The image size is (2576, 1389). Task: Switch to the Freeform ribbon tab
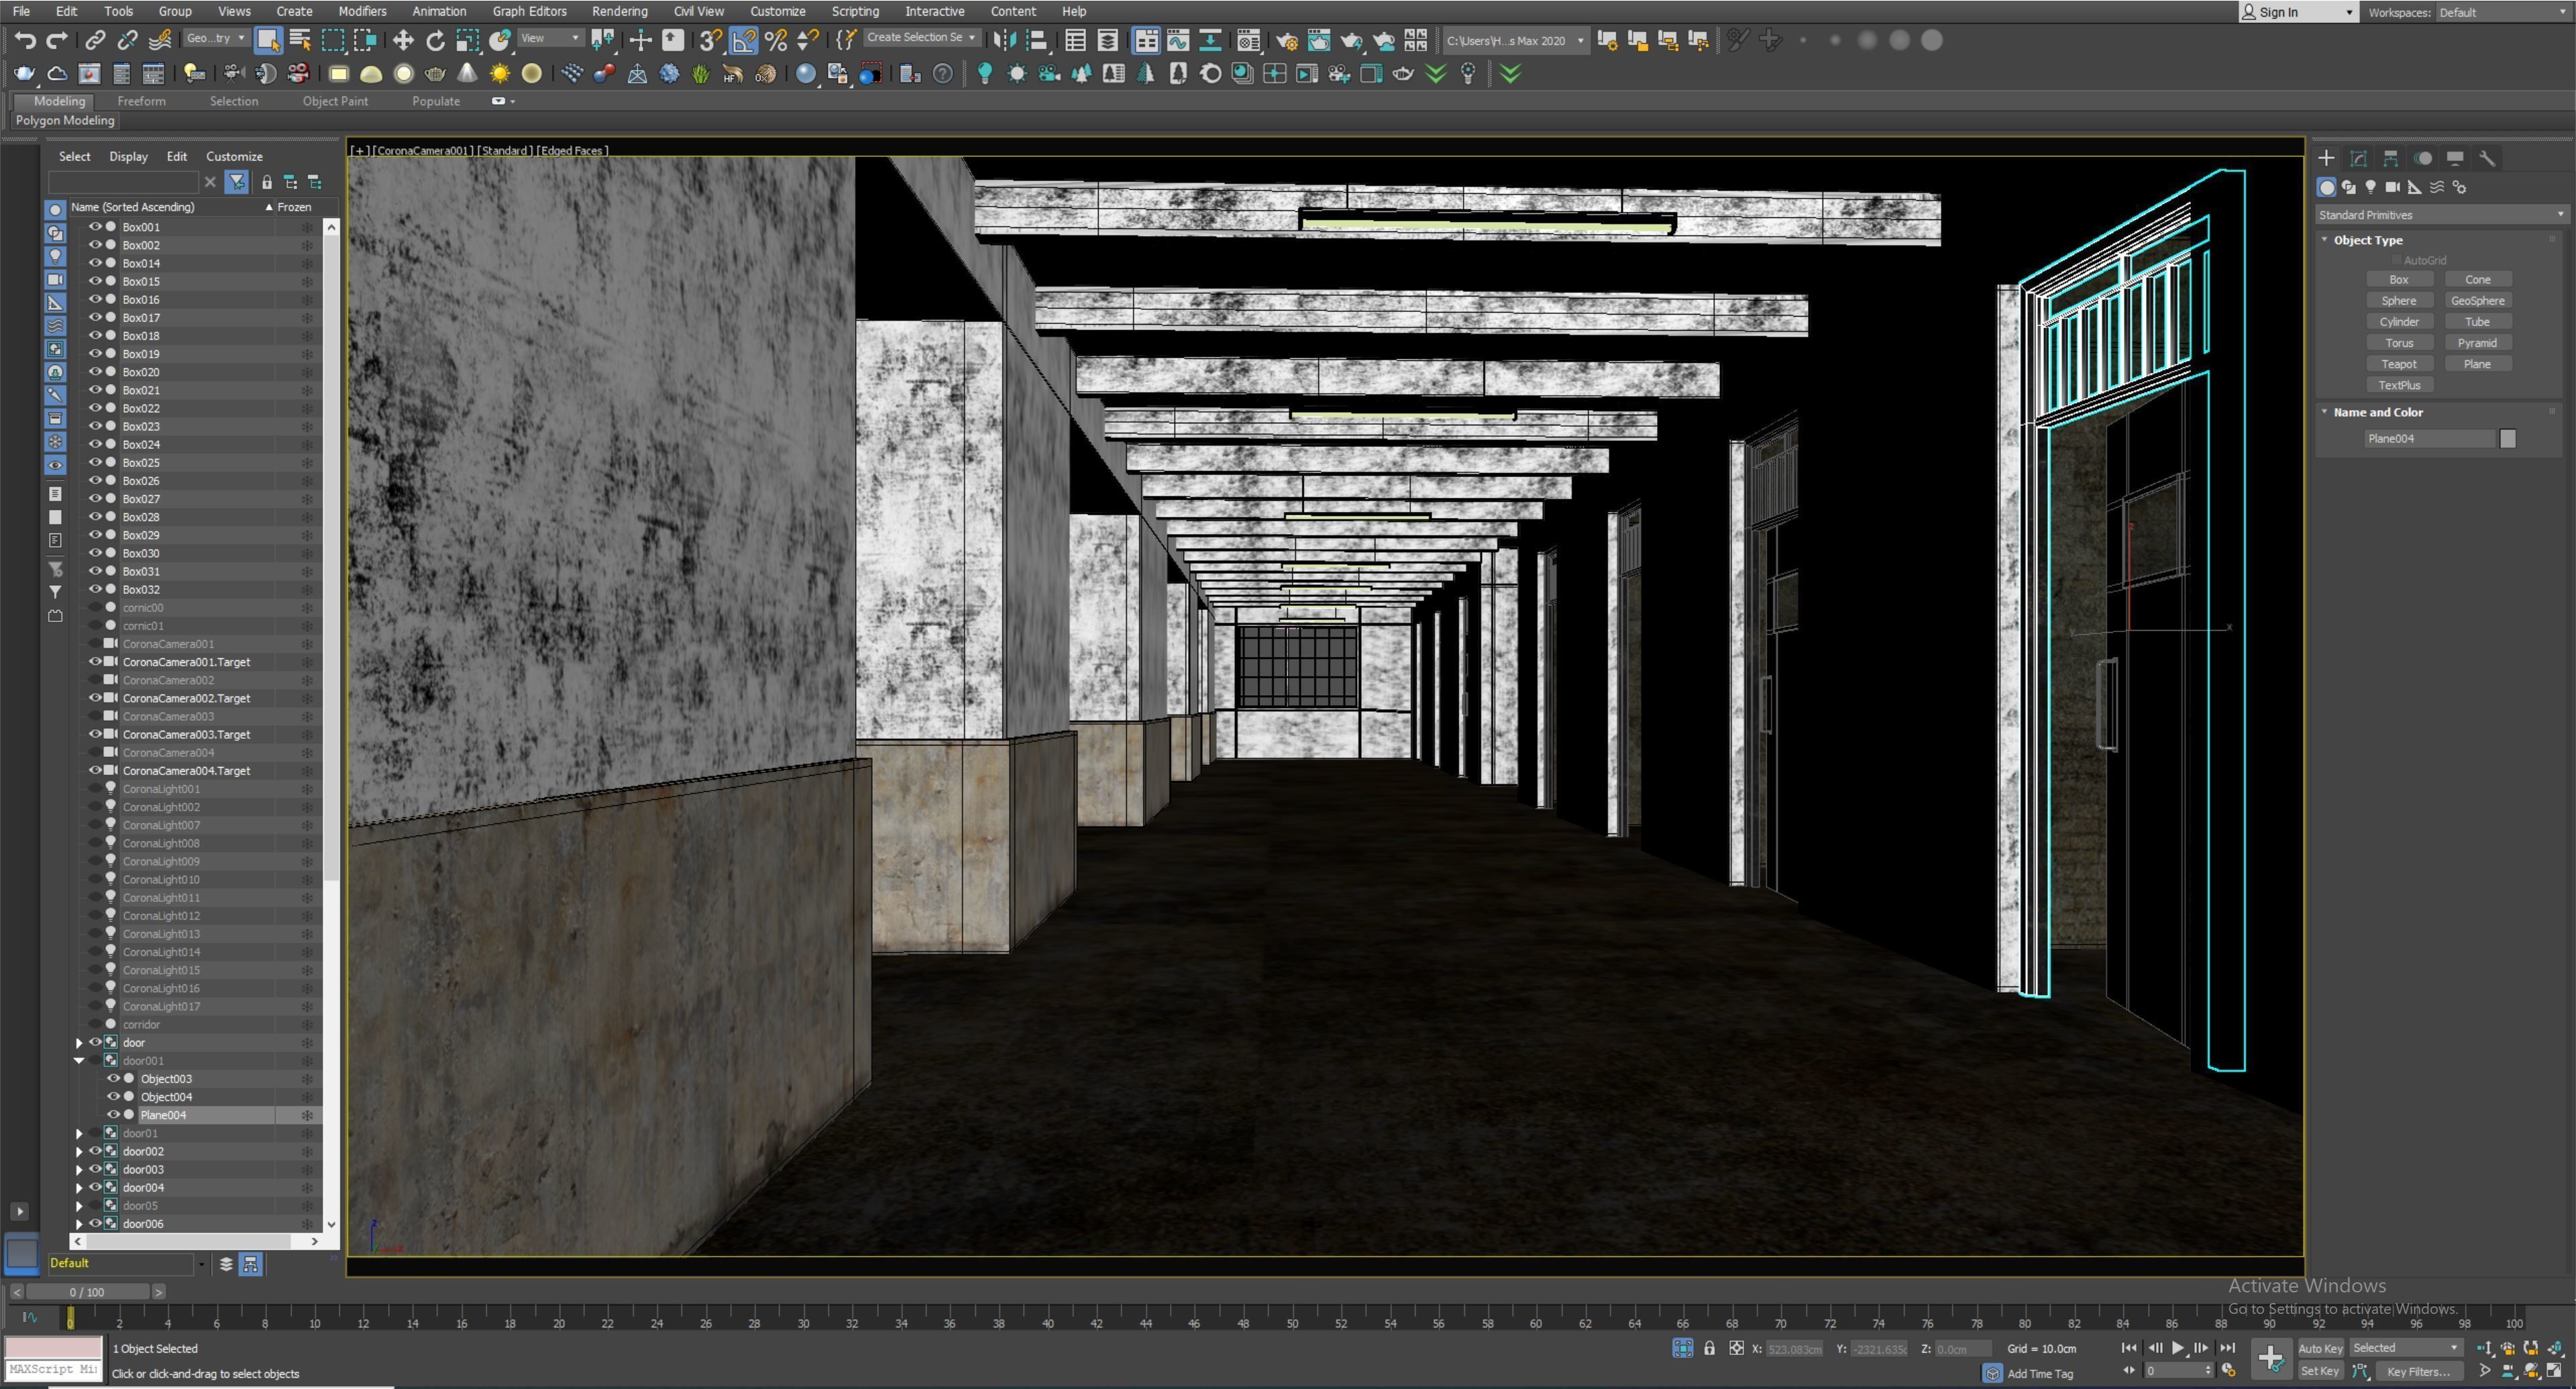(x=141, y=101)
